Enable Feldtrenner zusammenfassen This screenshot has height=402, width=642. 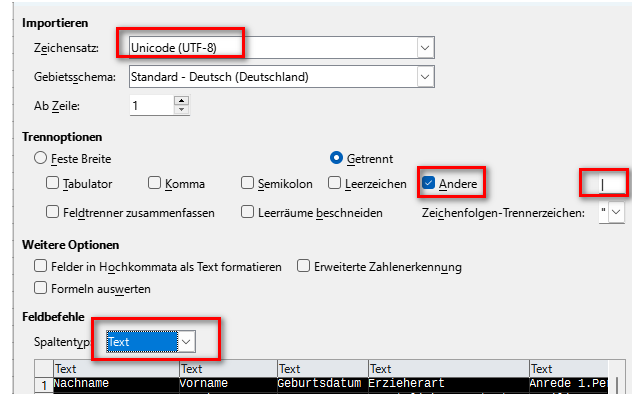tap(53, 212)
